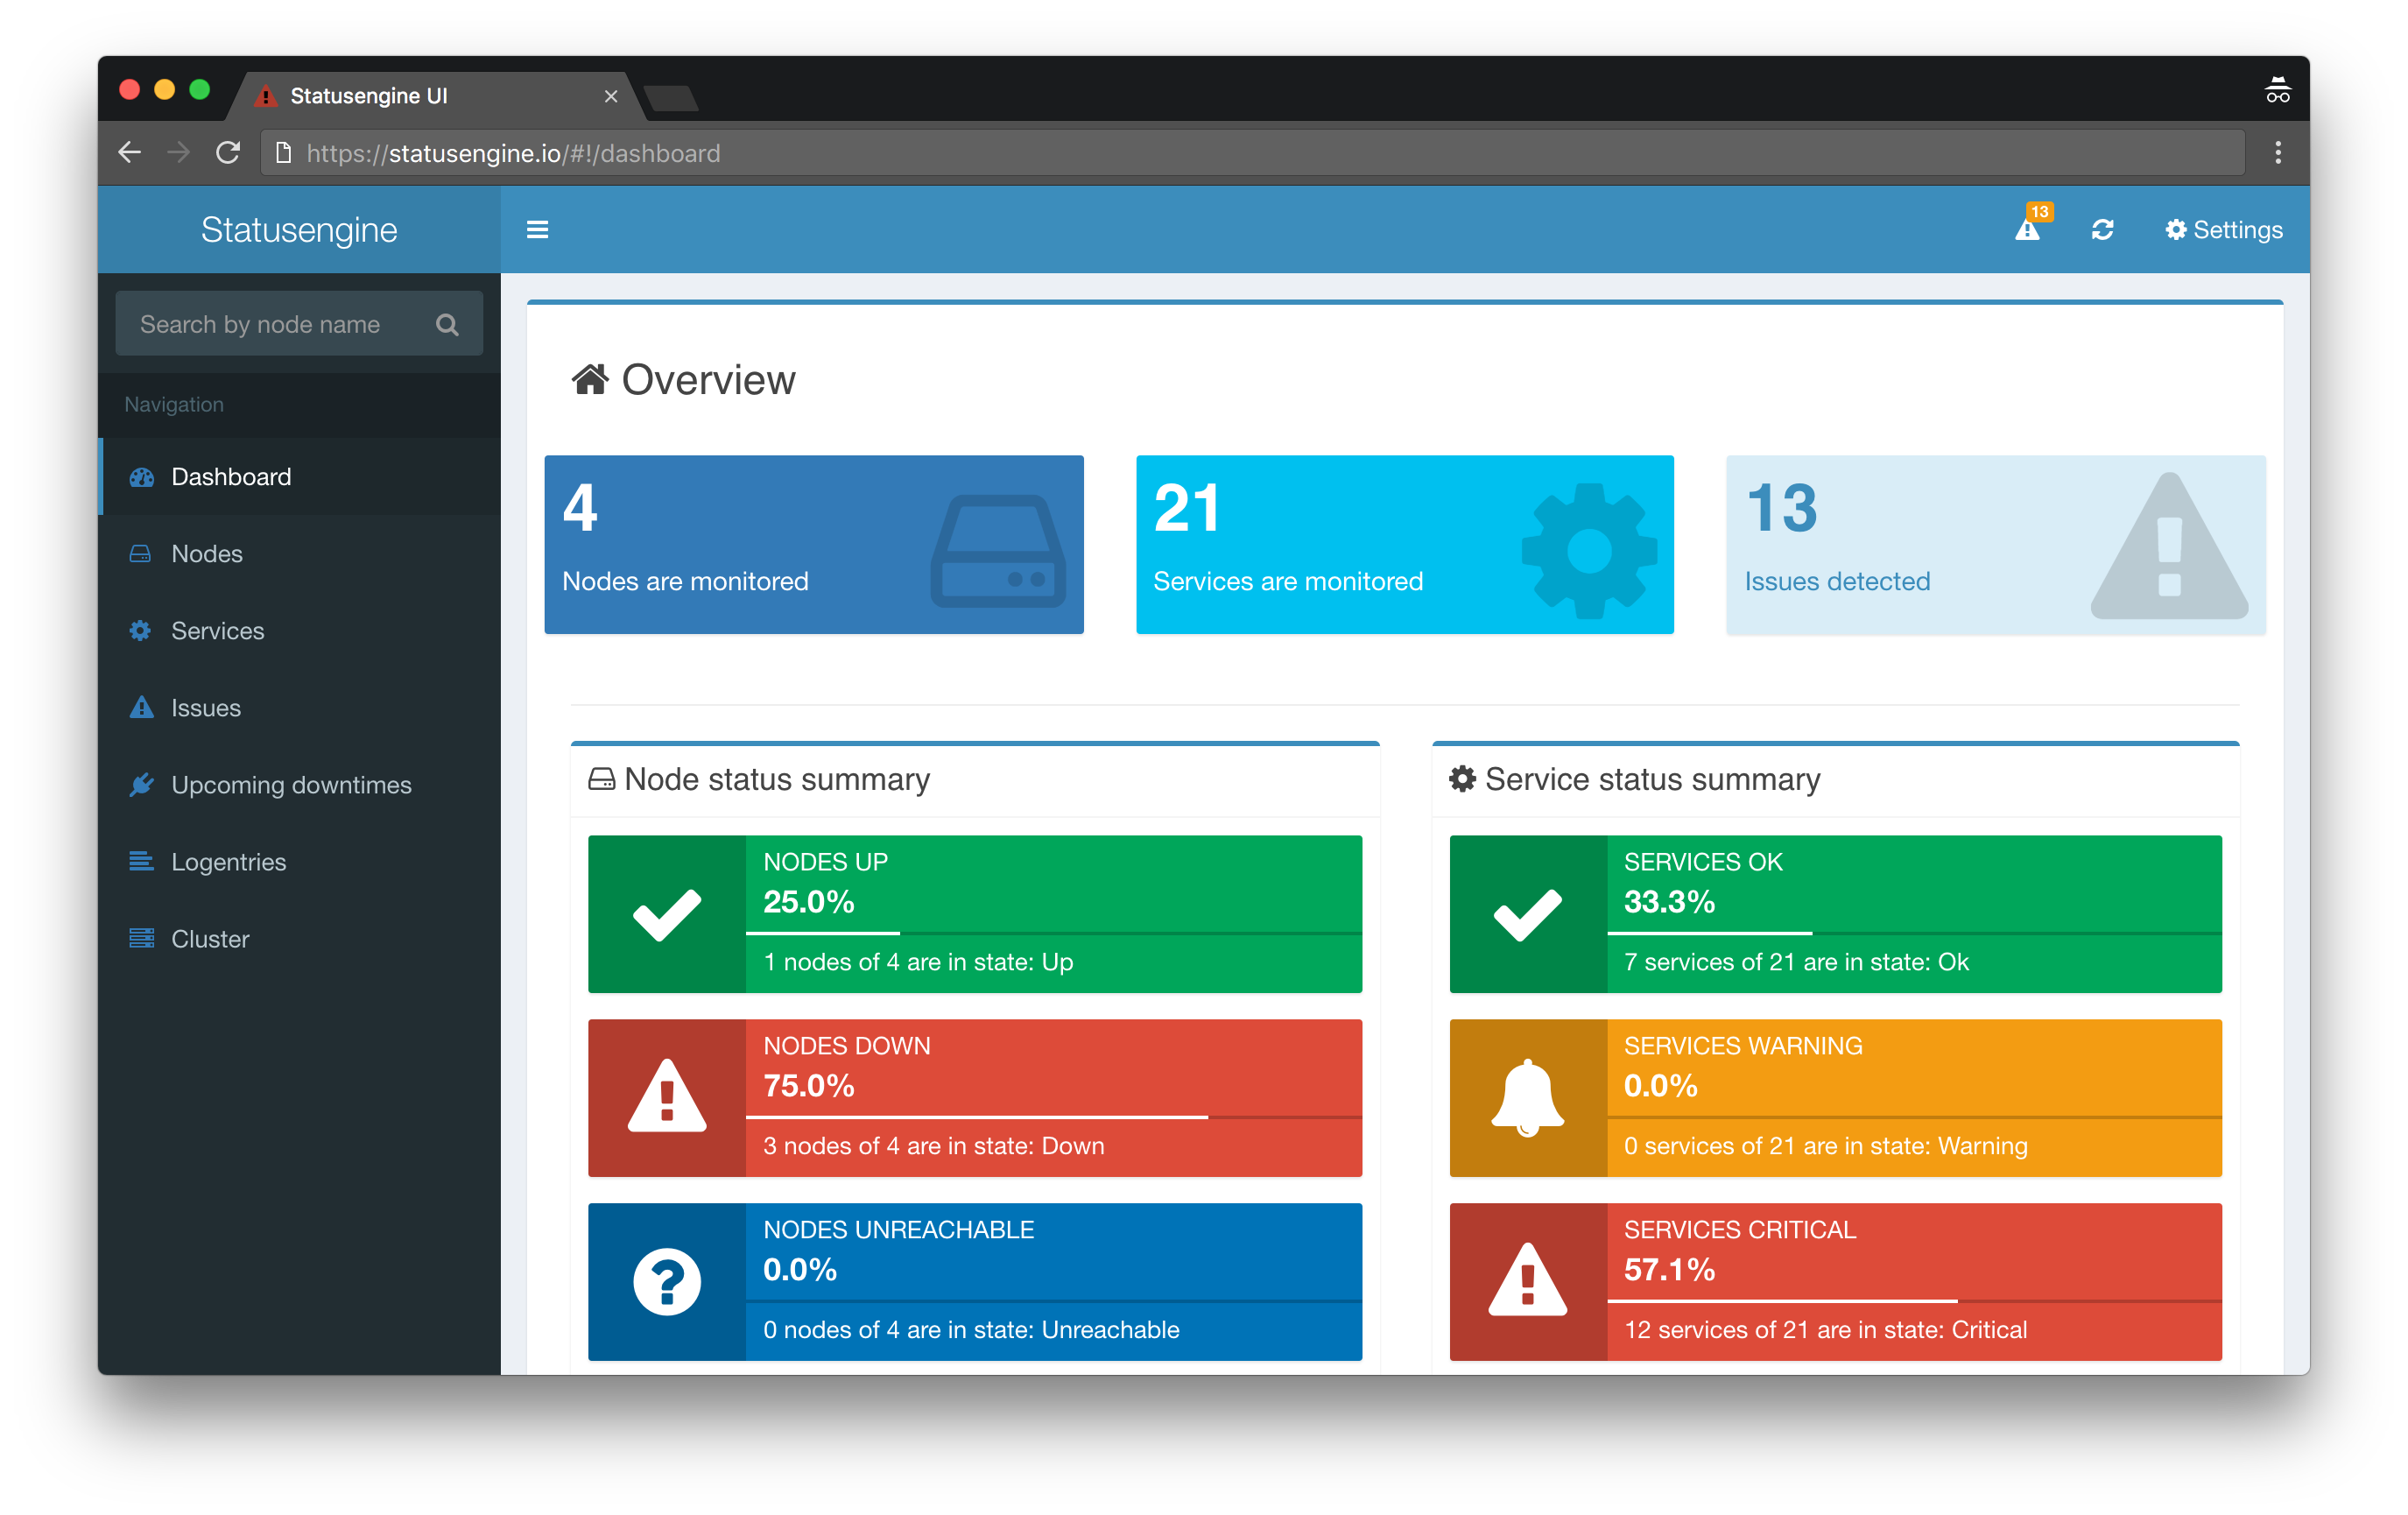
Task: Reload the page with the browser refresh button
Action: pos(228,153)
